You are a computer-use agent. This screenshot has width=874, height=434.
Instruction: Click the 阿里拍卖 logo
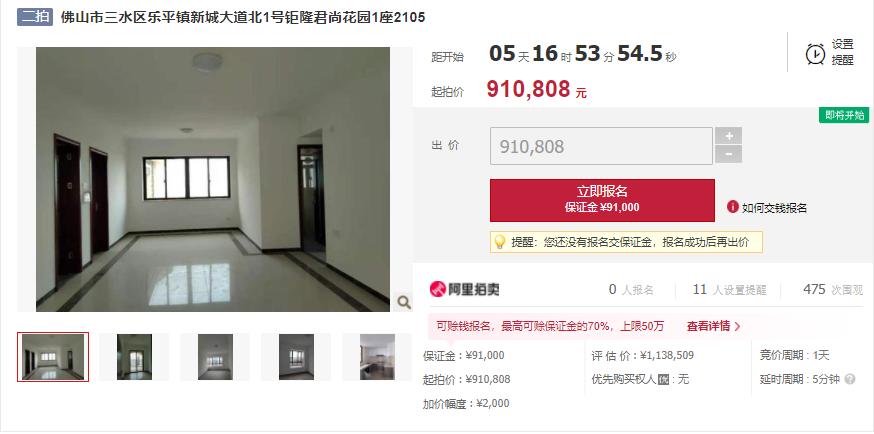click(465, 289)
